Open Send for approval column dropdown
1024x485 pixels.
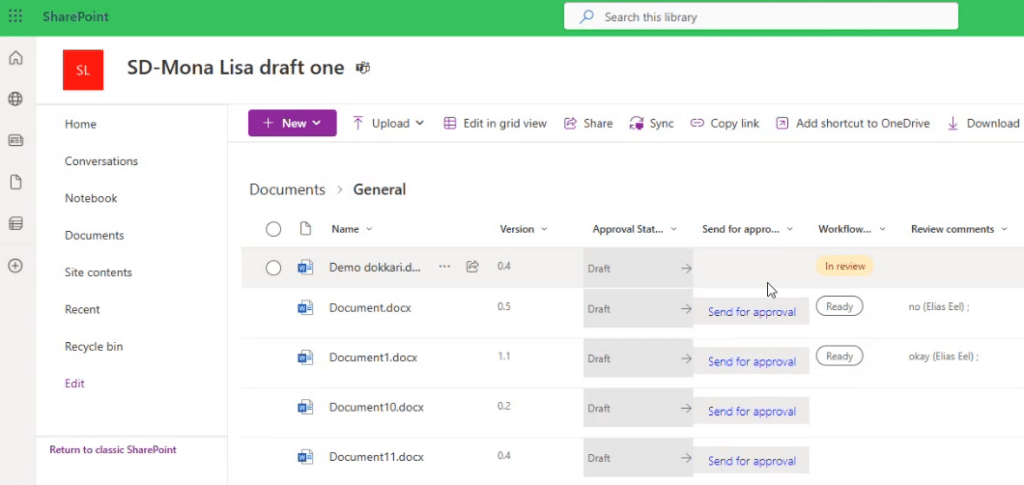click(790, 229)
